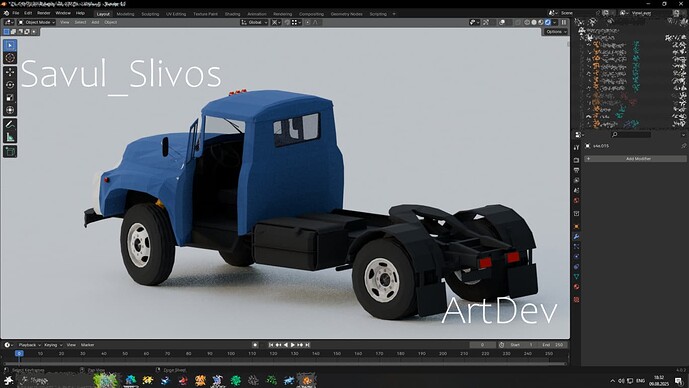This screenshot has width=689, height=388.
Task: Open the timeline Keying dropdown
Action: coord(53,345)
